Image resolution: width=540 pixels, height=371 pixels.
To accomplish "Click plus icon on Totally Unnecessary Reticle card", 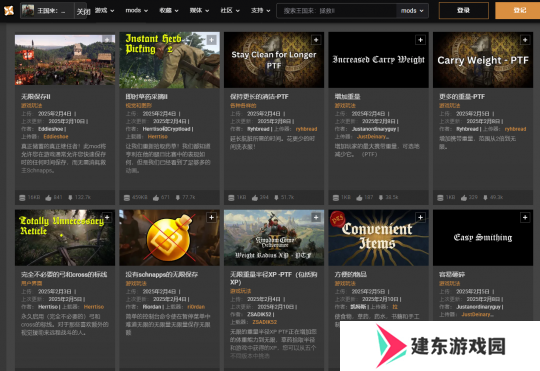I will pos(107,218).
